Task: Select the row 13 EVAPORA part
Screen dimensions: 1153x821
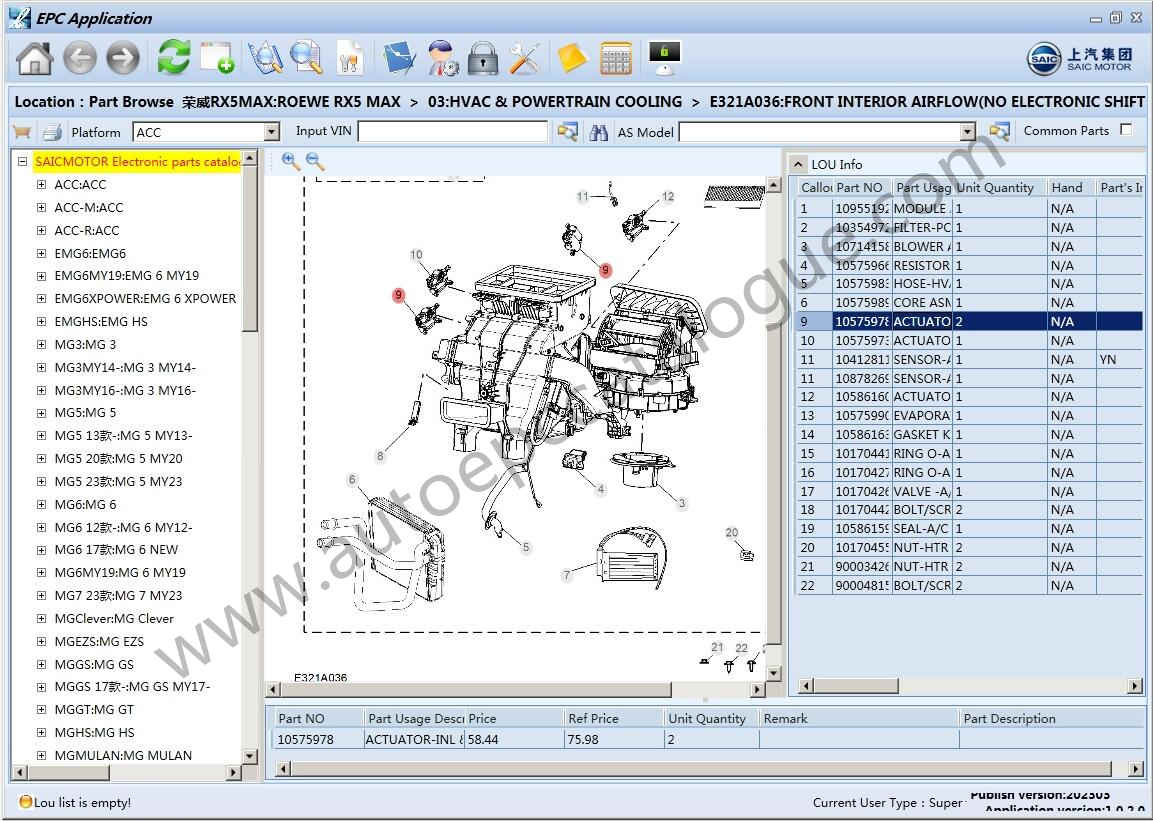Action: pyautogui.click(x=969, y=415)
